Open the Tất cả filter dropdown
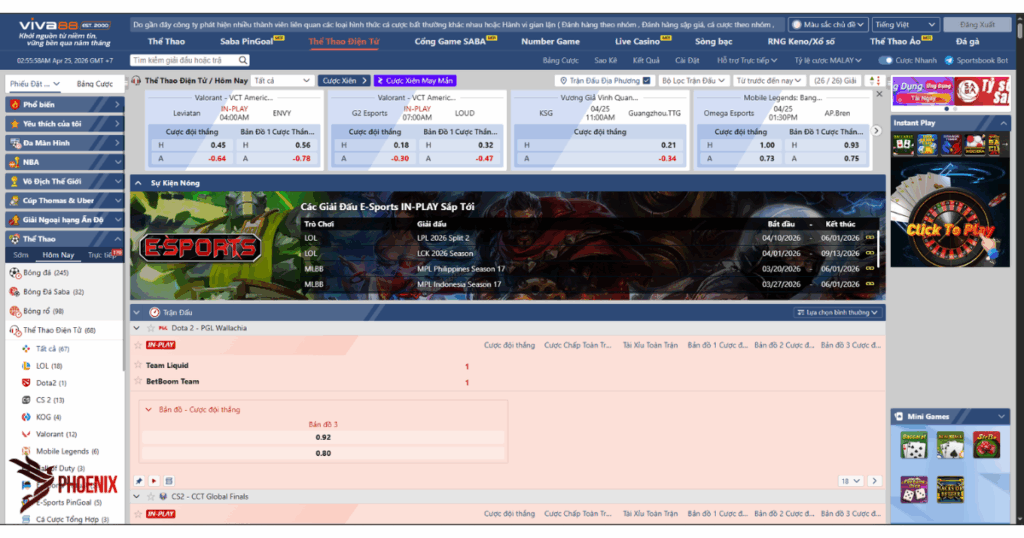Image resolution: width=1024 pixels, height=538 pixels. (x=282, y=81)
